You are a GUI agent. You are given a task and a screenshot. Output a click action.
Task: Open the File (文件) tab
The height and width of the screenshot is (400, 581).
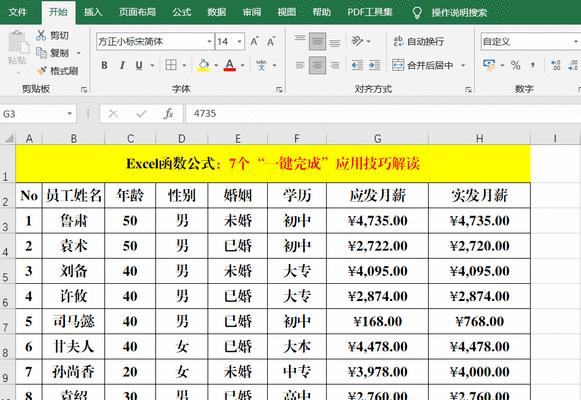tap(17, 12)
